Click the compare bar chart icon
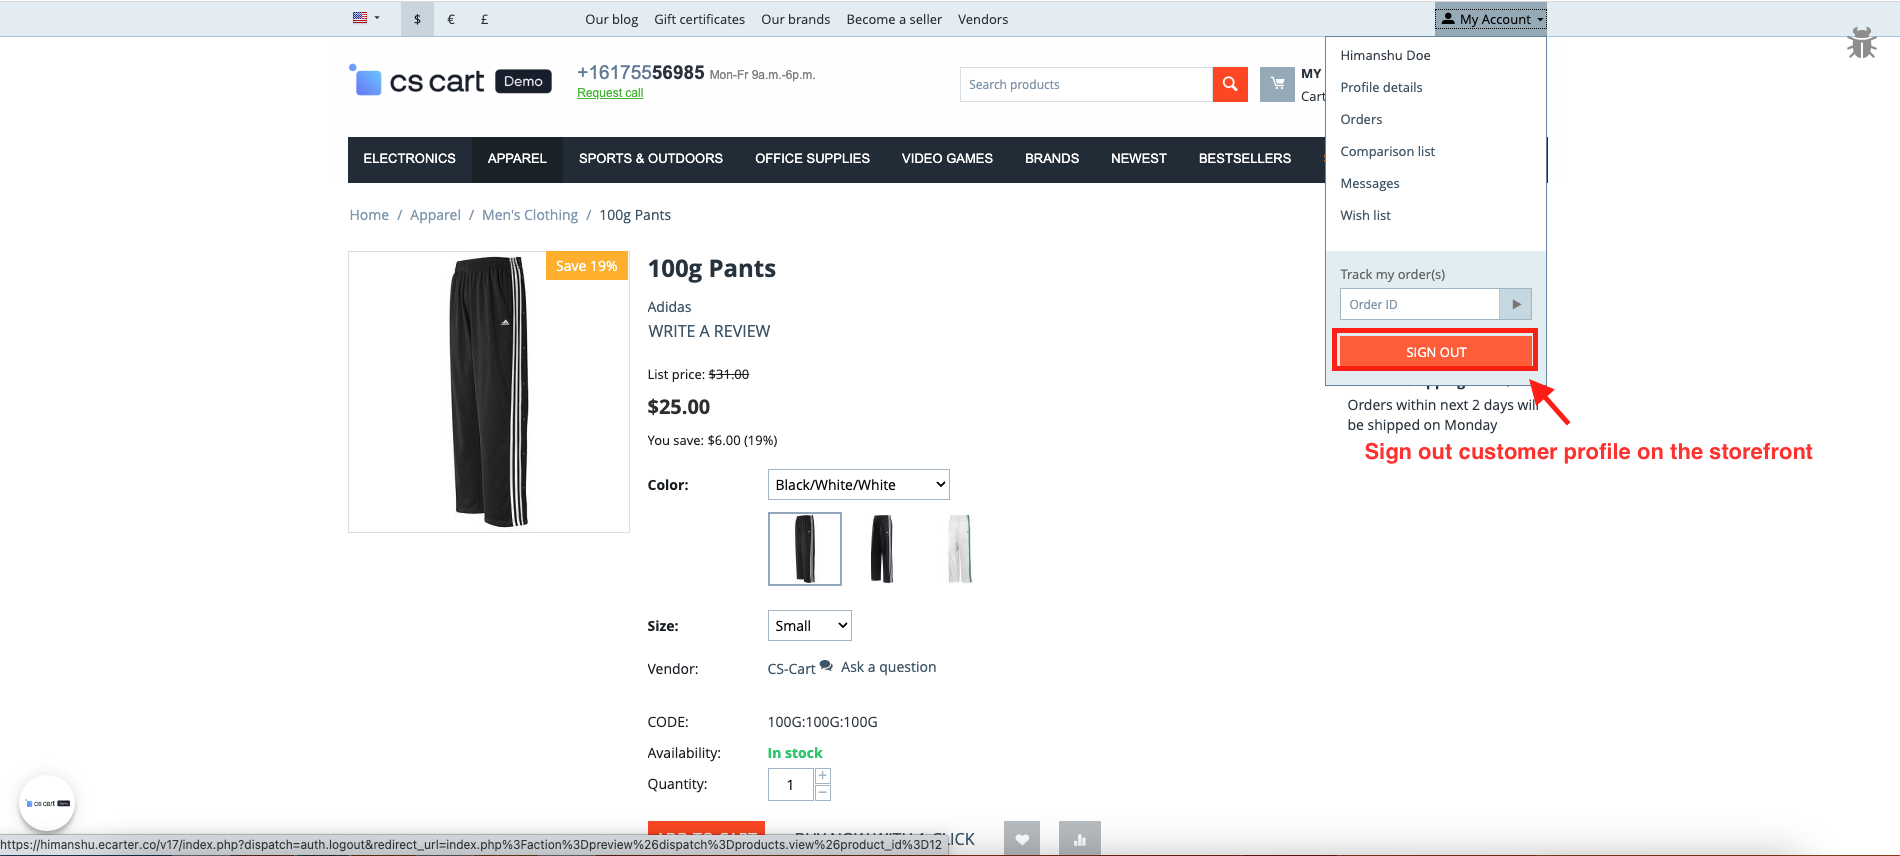 pos(1080,839)
